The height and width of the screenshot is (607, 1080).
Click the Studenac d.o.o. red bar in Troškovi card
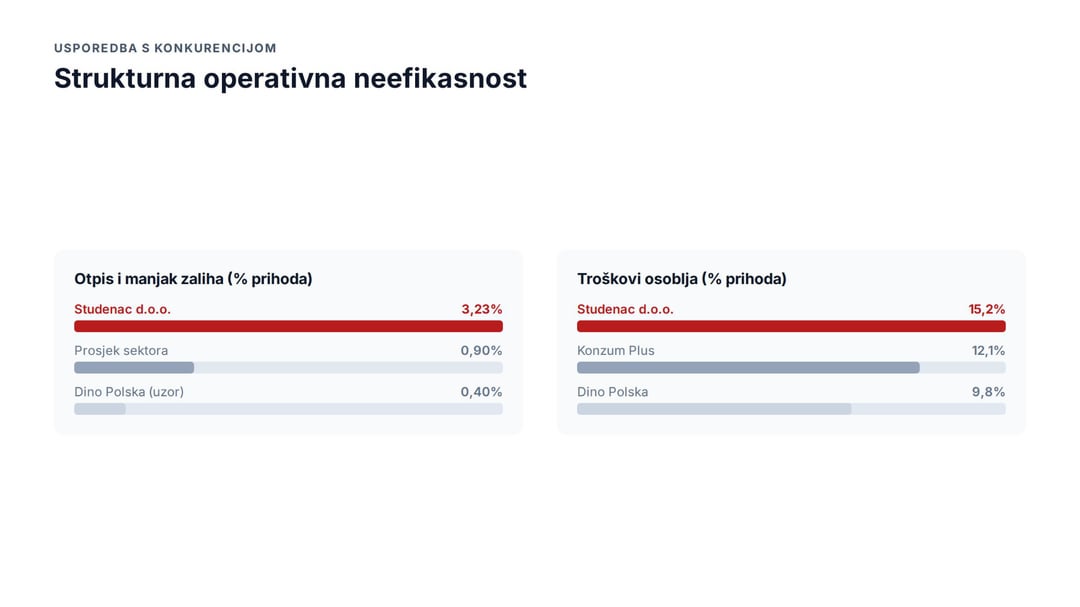[791, 327]
